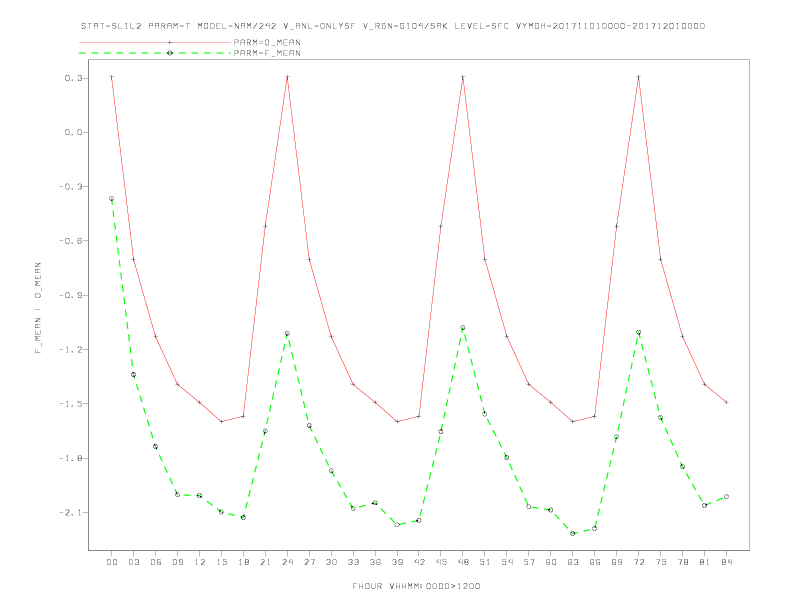Click the y-axis title F_MEAN | O_MEAN
Screen dimensions: 792x612
click(38, 308)
